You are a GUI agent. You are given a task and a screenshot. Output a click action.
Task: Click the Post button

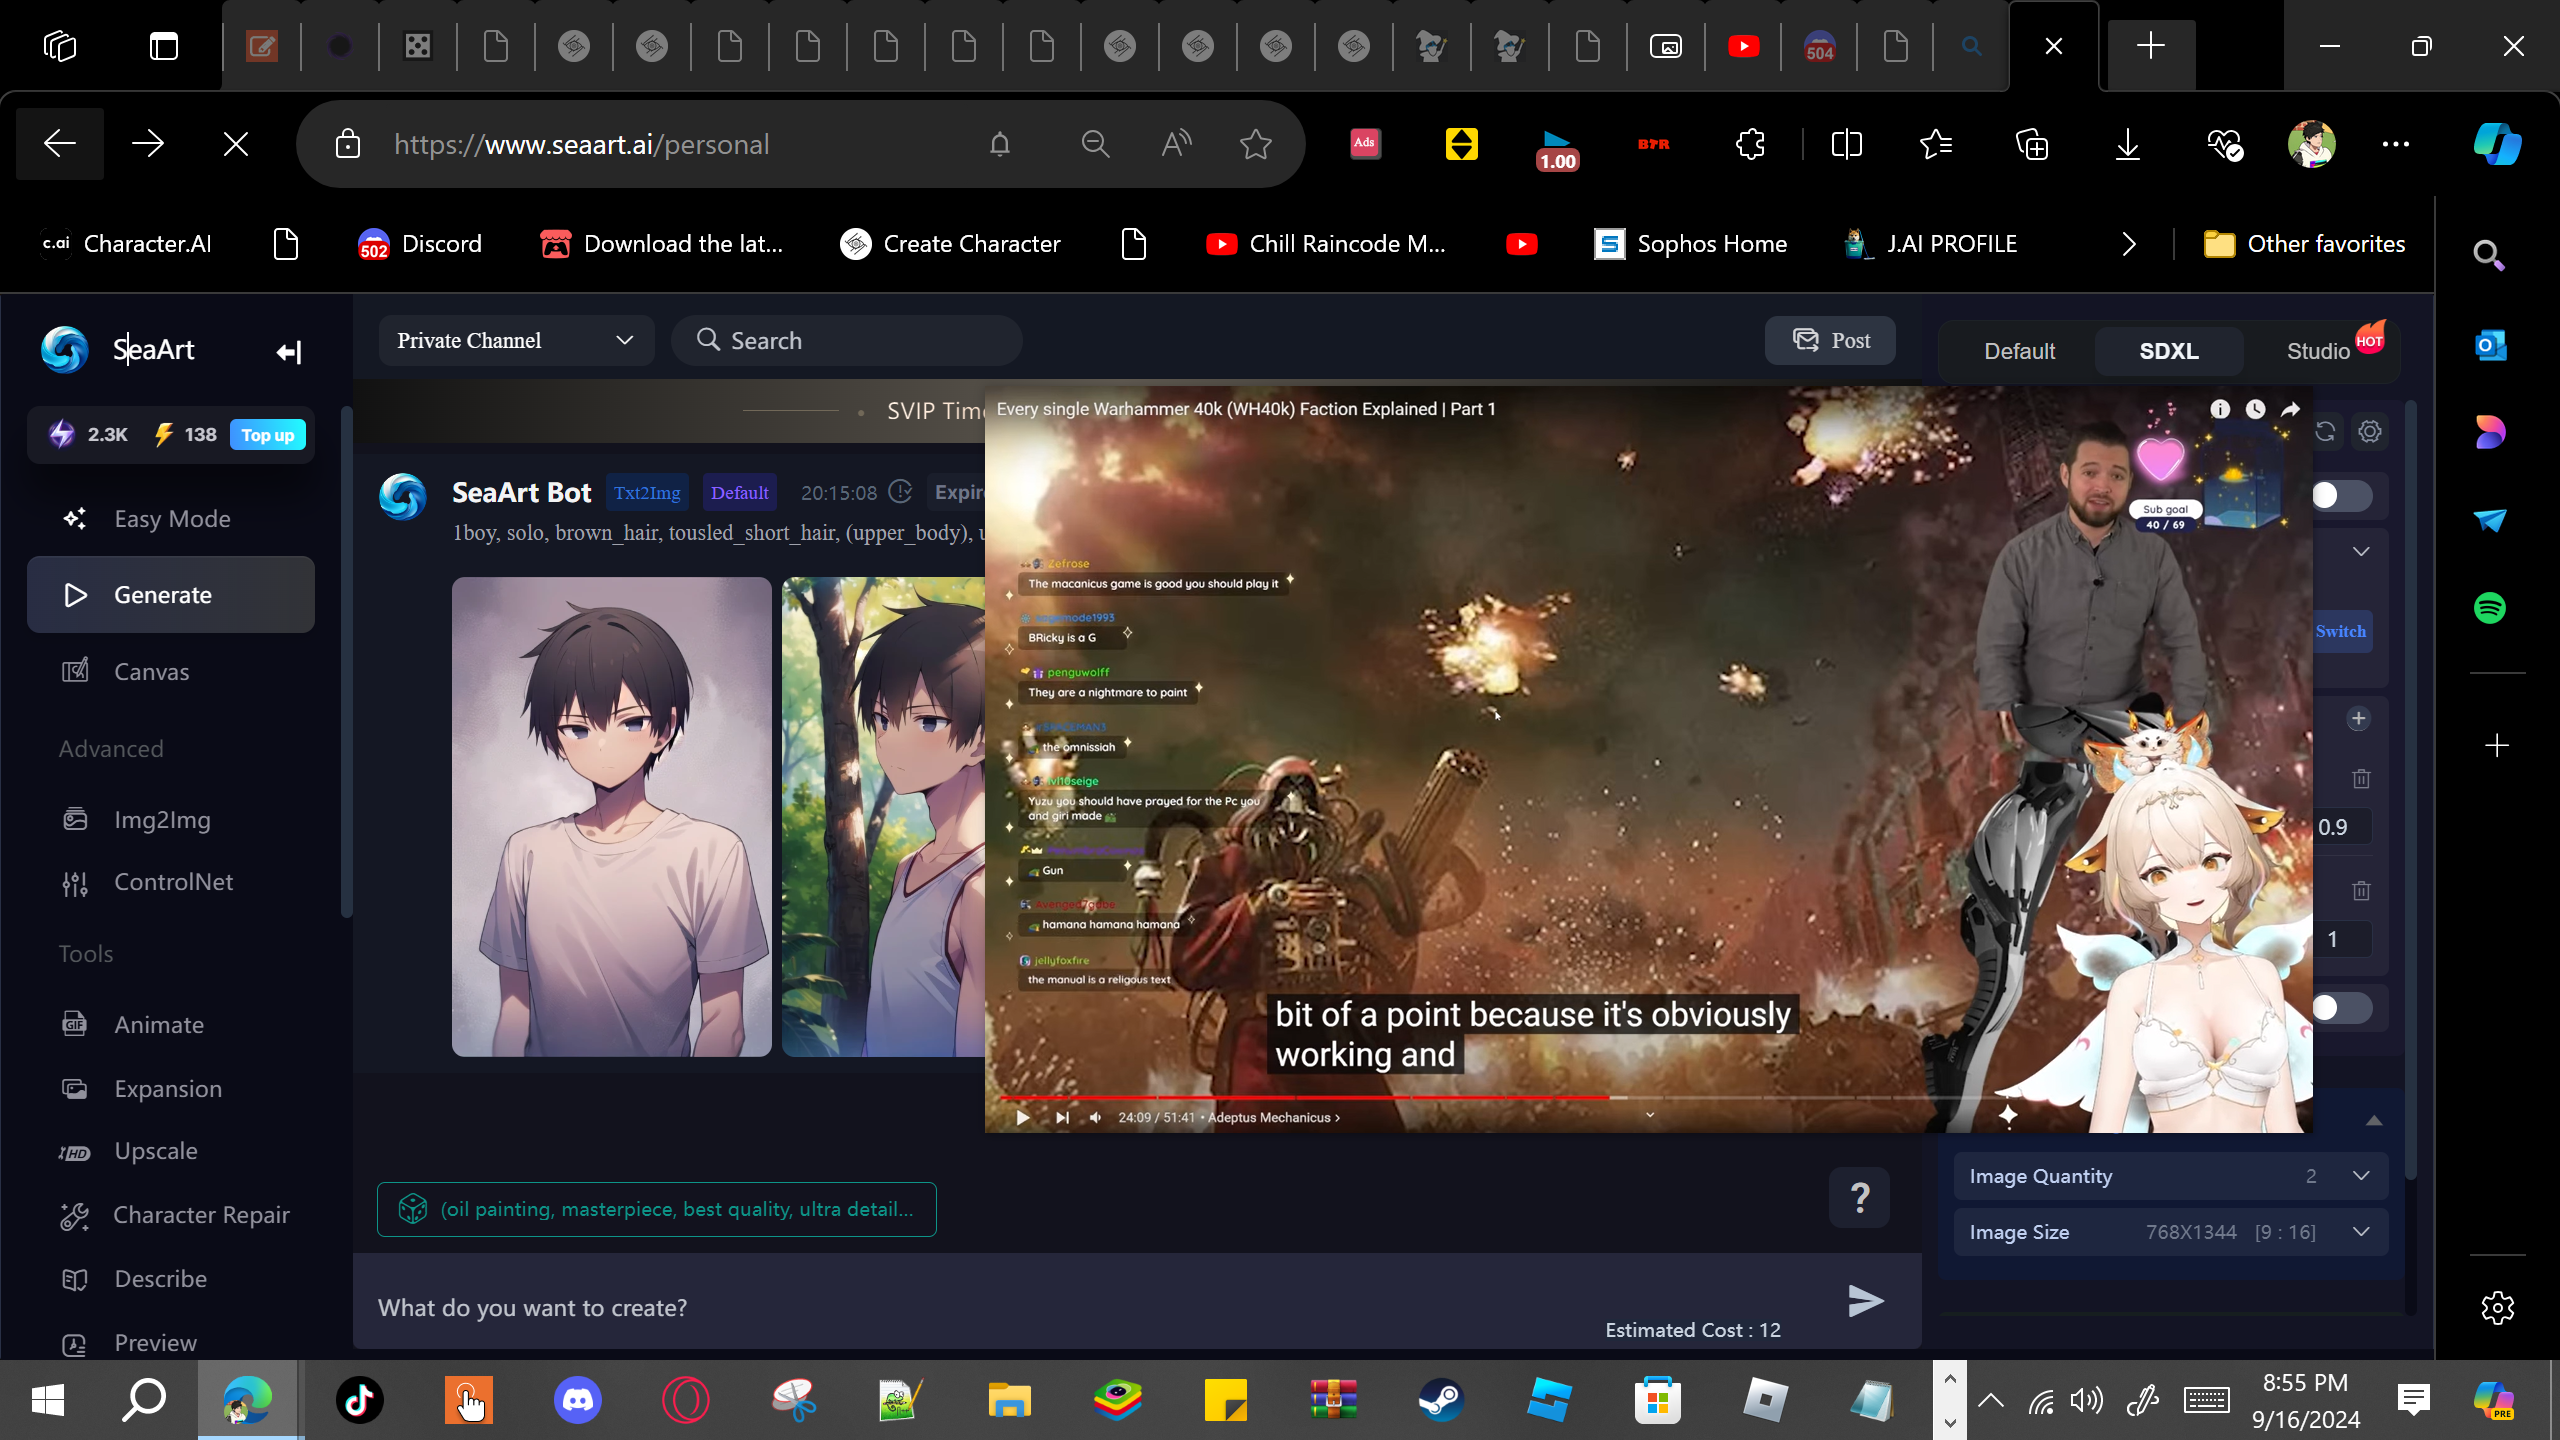(x=1830, y=341)
